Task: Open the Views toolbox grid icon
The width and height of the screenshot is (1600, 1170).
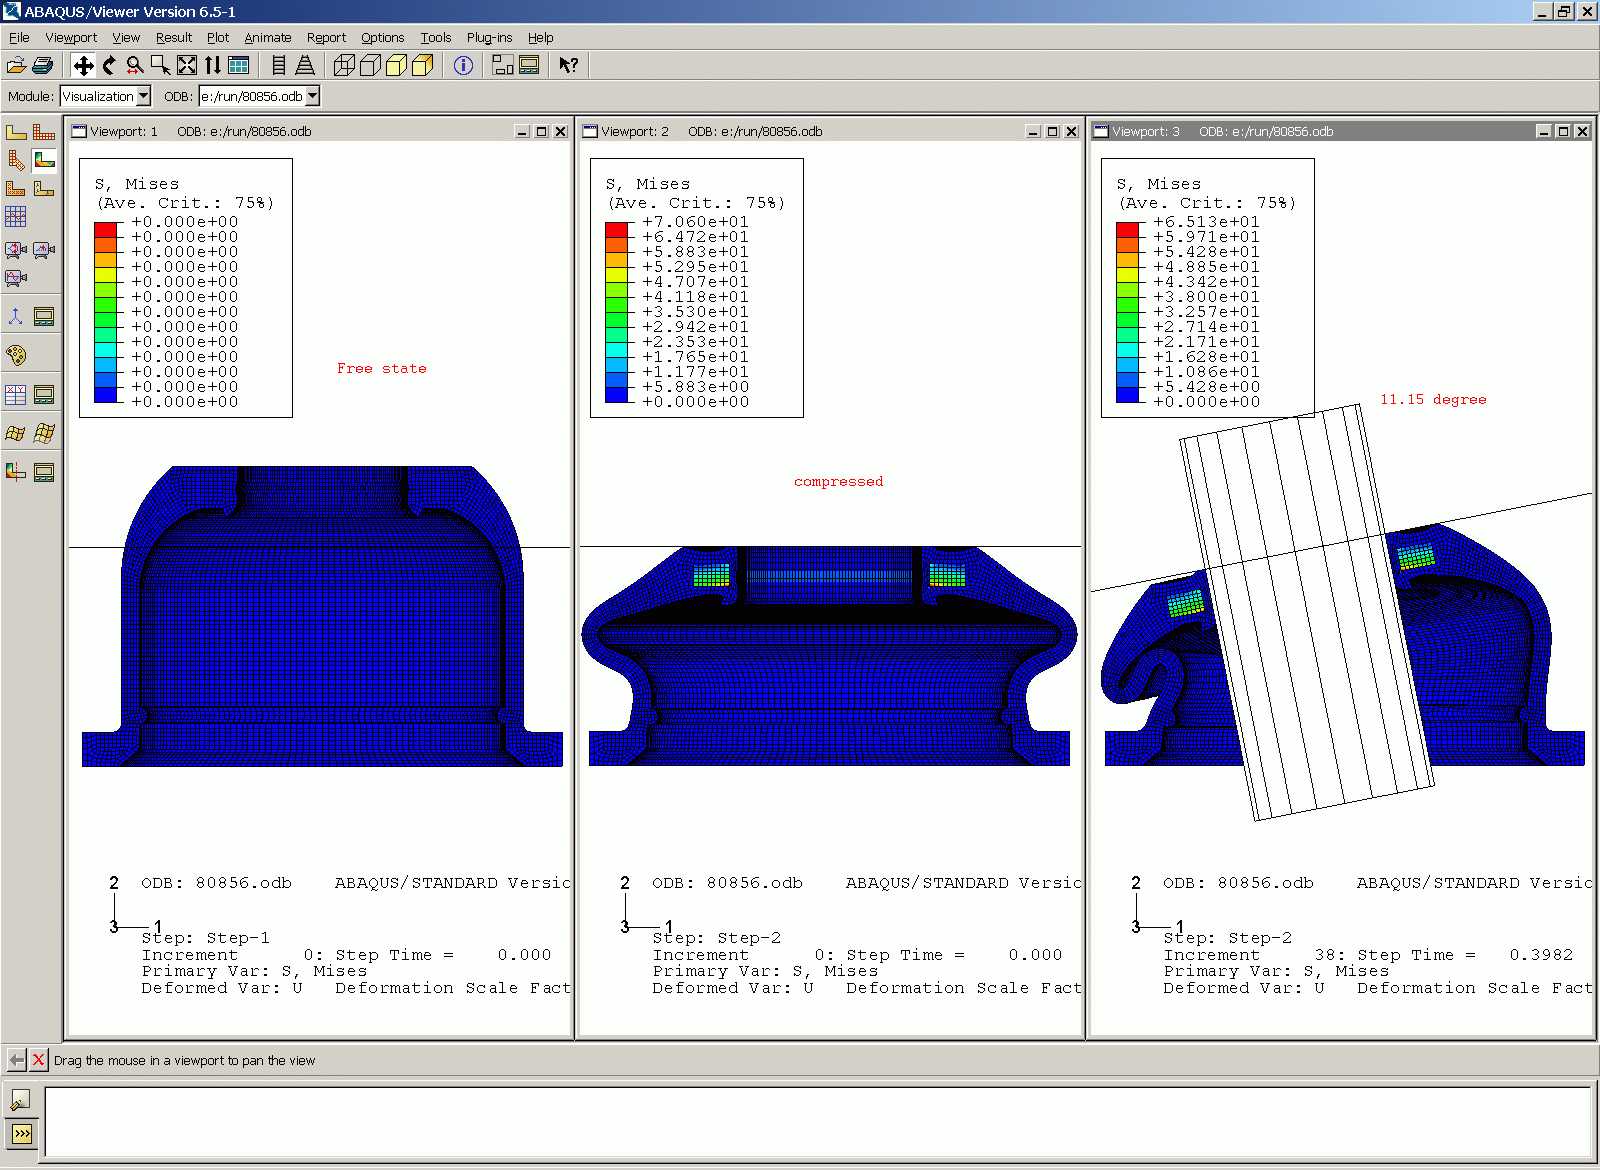Action: tap(239, 66)
